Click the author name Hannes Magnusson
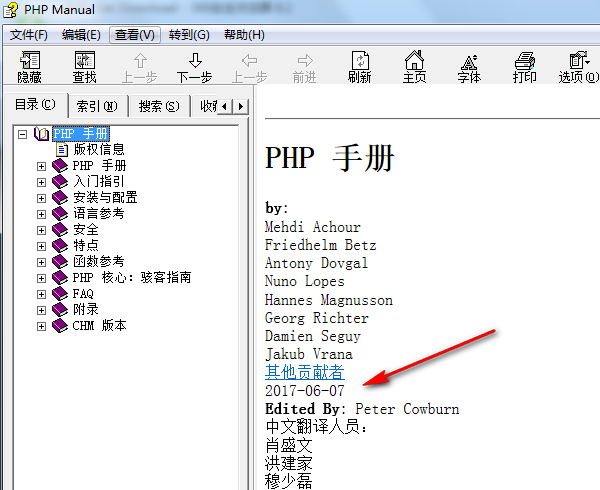Viewport: 600px width, 490px height. click(329, 300)
